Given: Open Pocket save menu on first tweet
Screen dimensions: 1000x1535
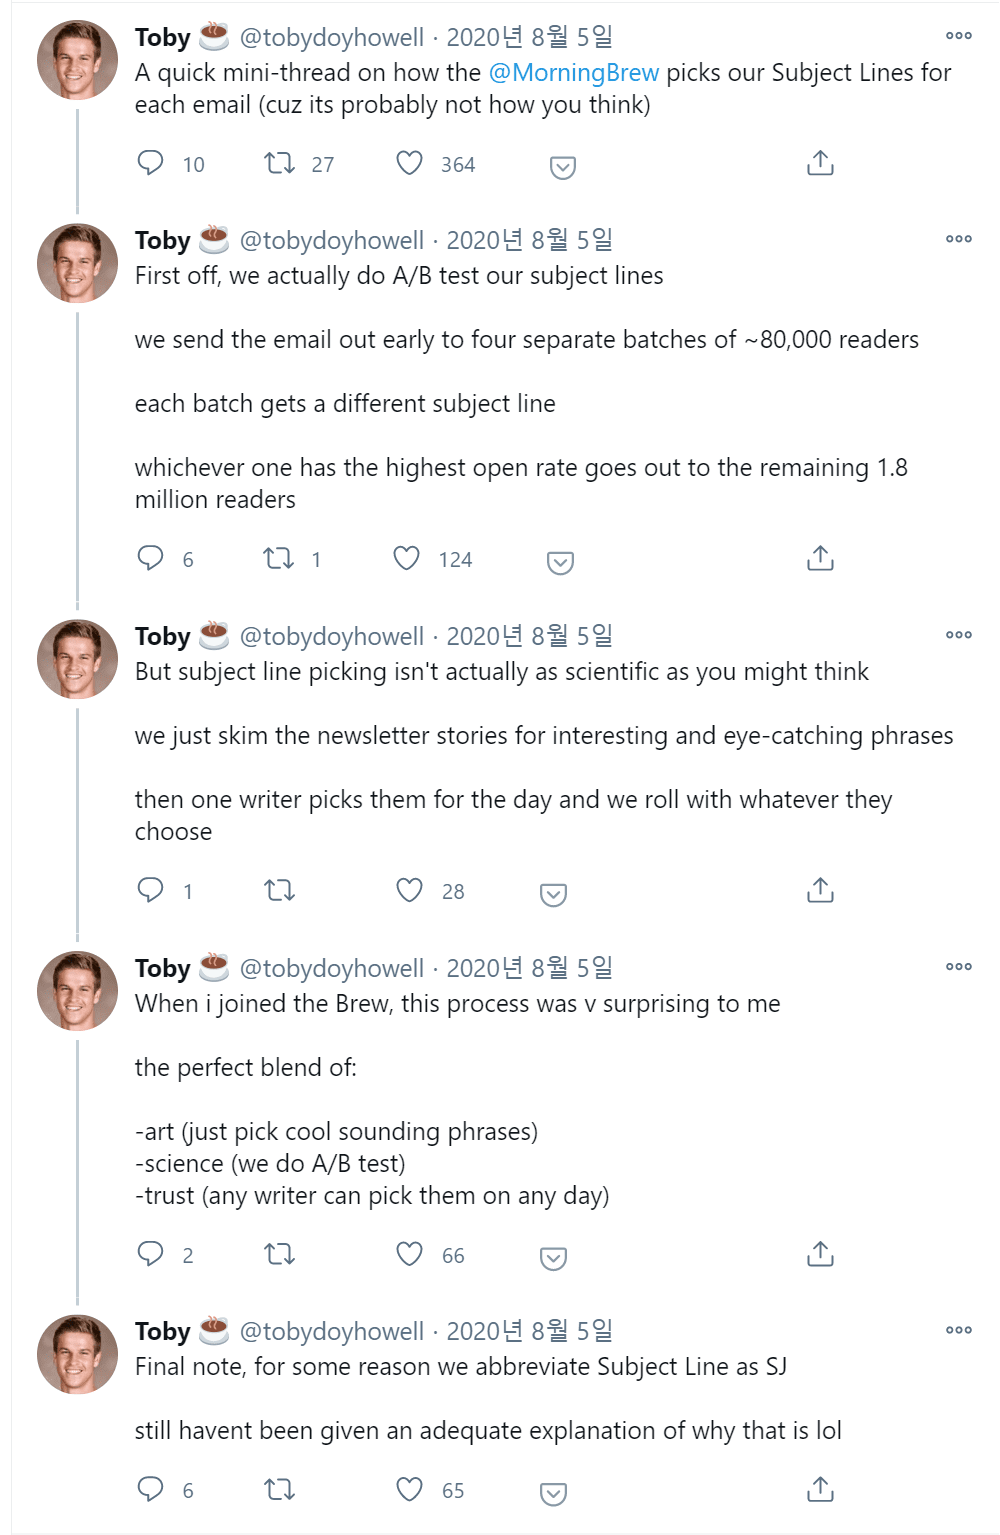Looking at the screenshot, I should click(x=563, y=167).
